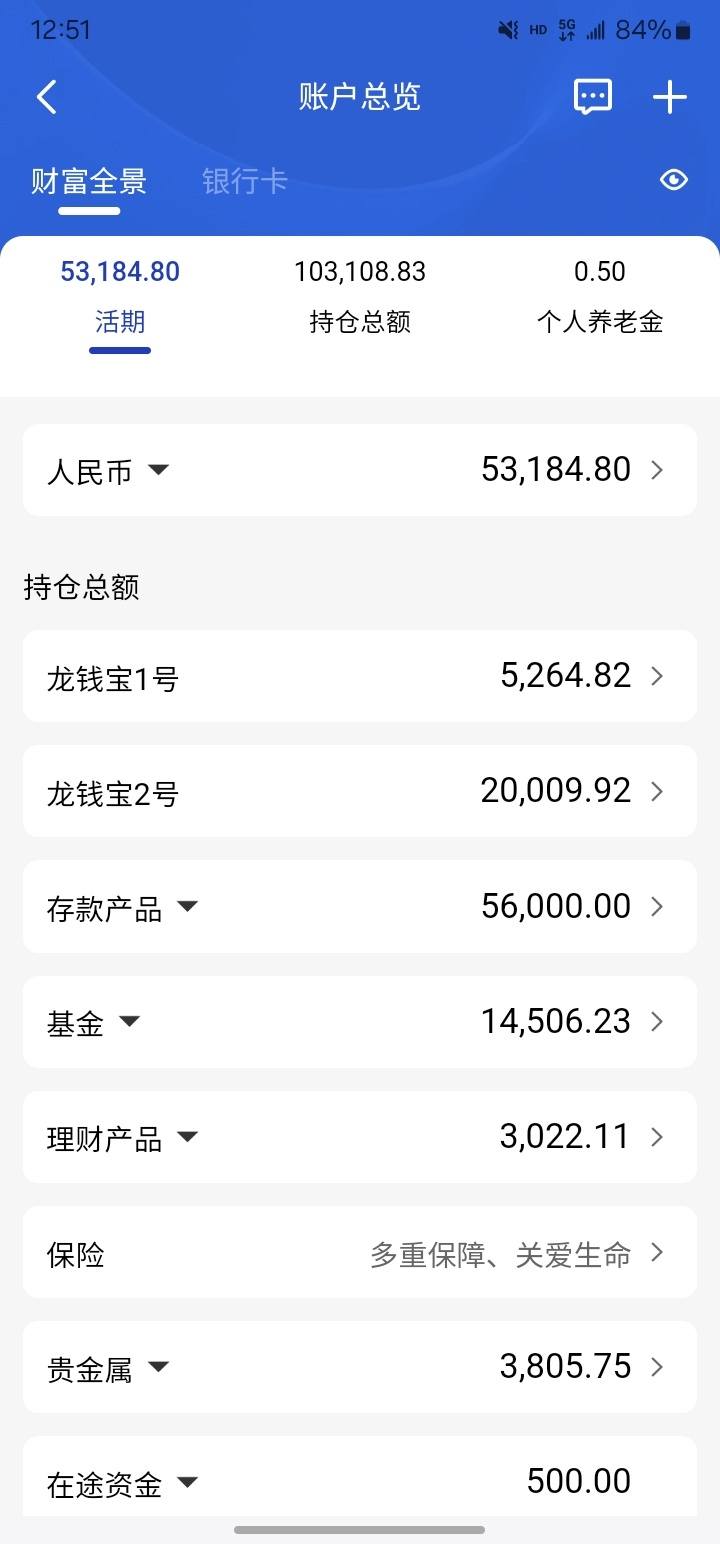
Task: Expand the 理财产品 dropdown triangle
Action: tap(187, 1136)
